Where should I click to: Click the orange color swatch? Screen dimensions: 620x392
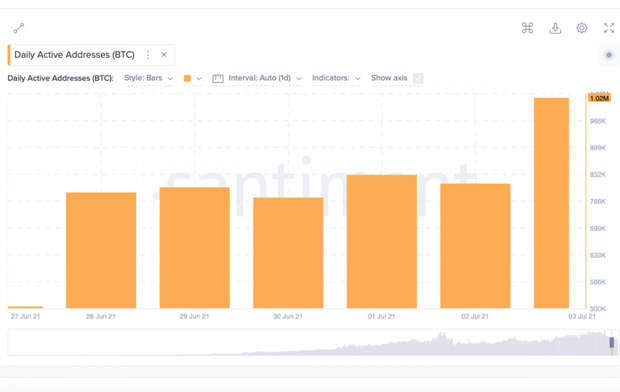click(x=187, y=78)
